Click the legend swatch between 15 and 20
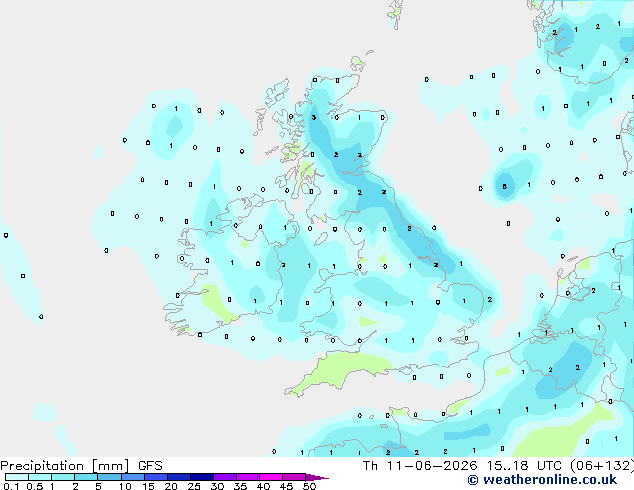Image resolution: width=634 pixels, height=490 pixels. pyautogui.click(x=156, y=477)
